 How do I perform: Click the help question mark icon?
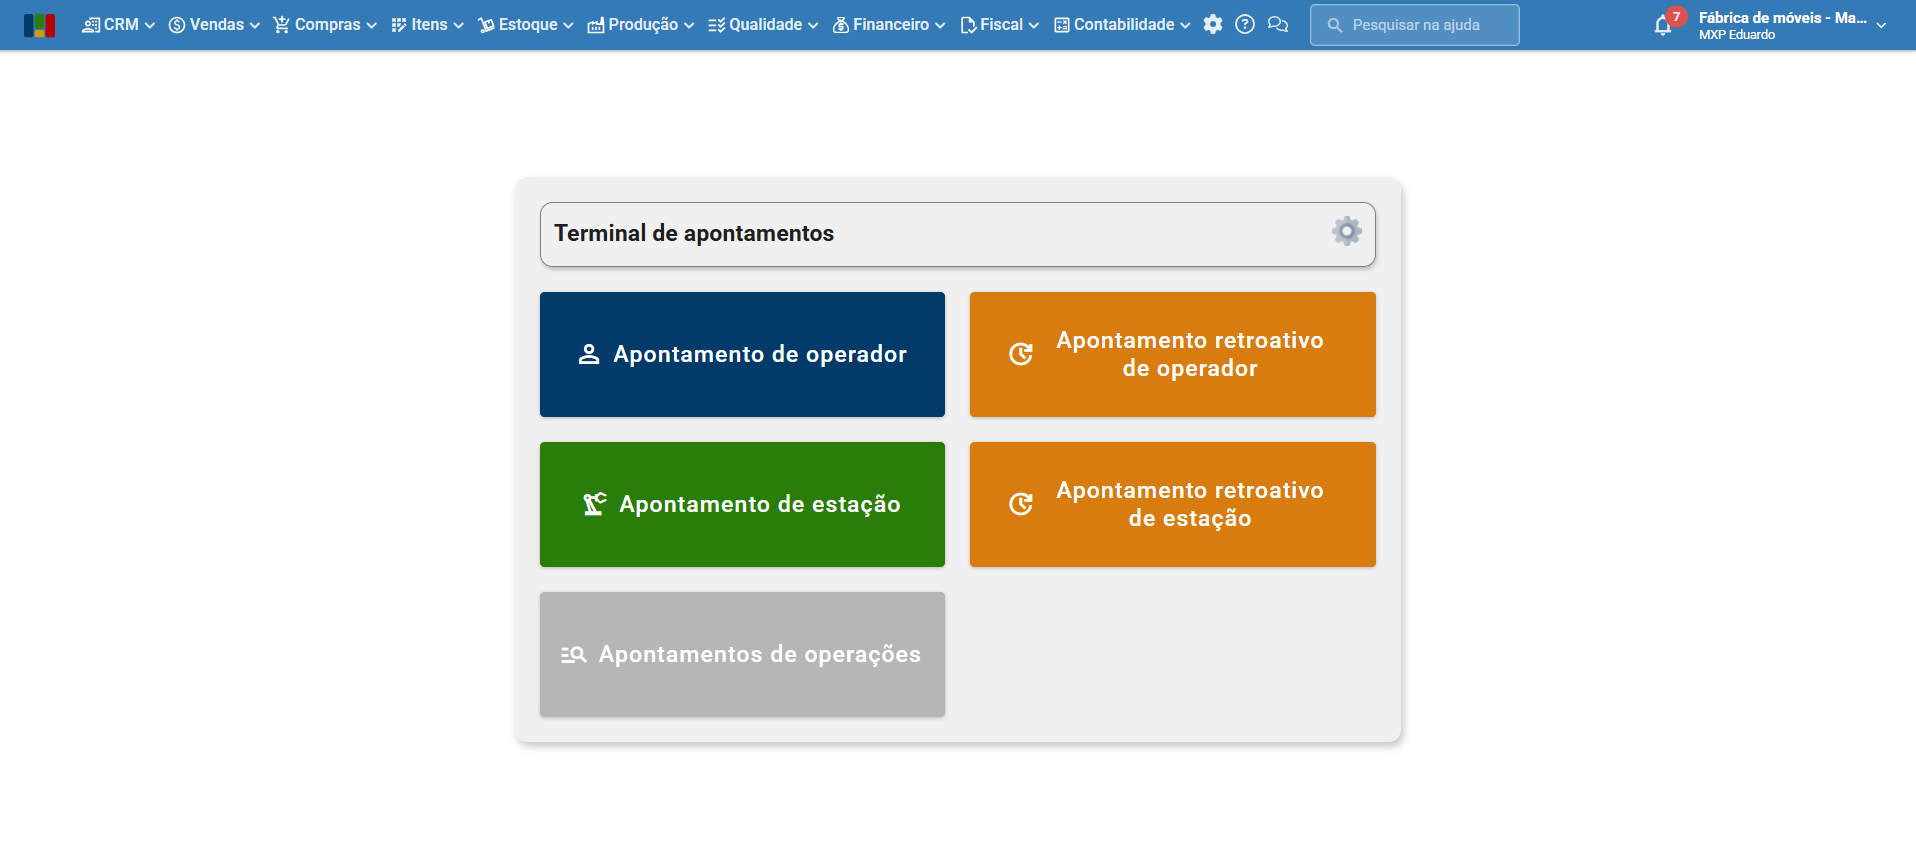click(1245, 25)
